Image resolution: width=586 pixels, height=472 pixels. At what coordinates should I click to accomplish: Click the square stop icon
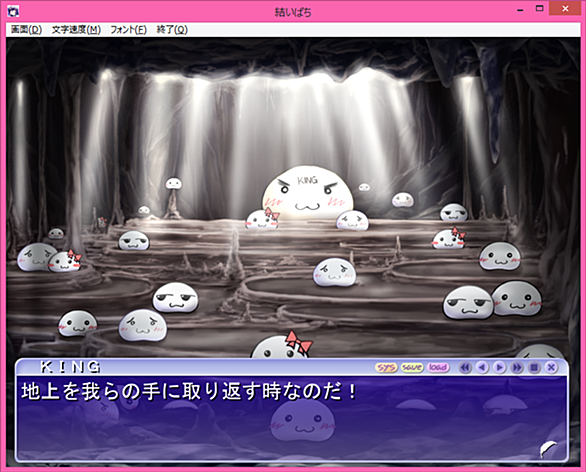(x=534, y=368)
